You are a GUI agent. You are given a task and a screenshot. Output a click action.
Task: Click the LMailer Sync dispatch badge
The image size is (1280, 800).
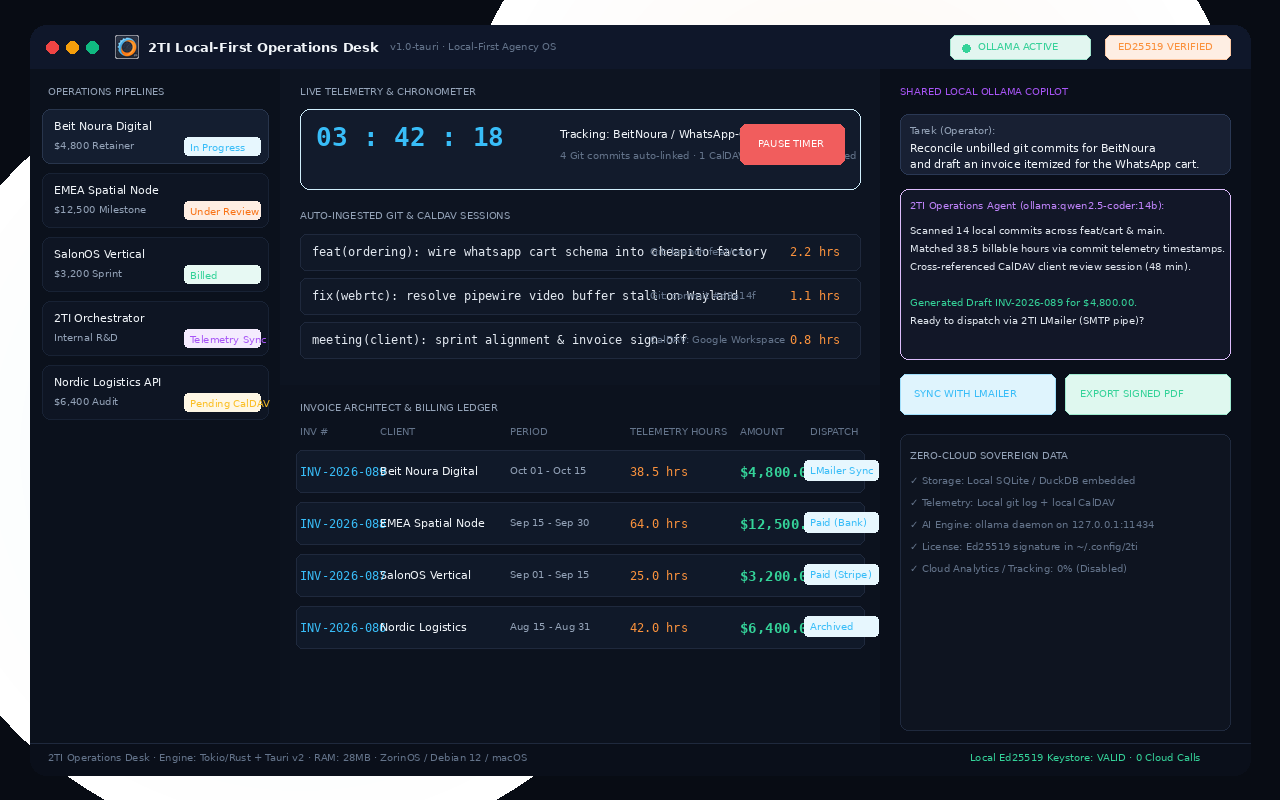[x=841, y=471]
